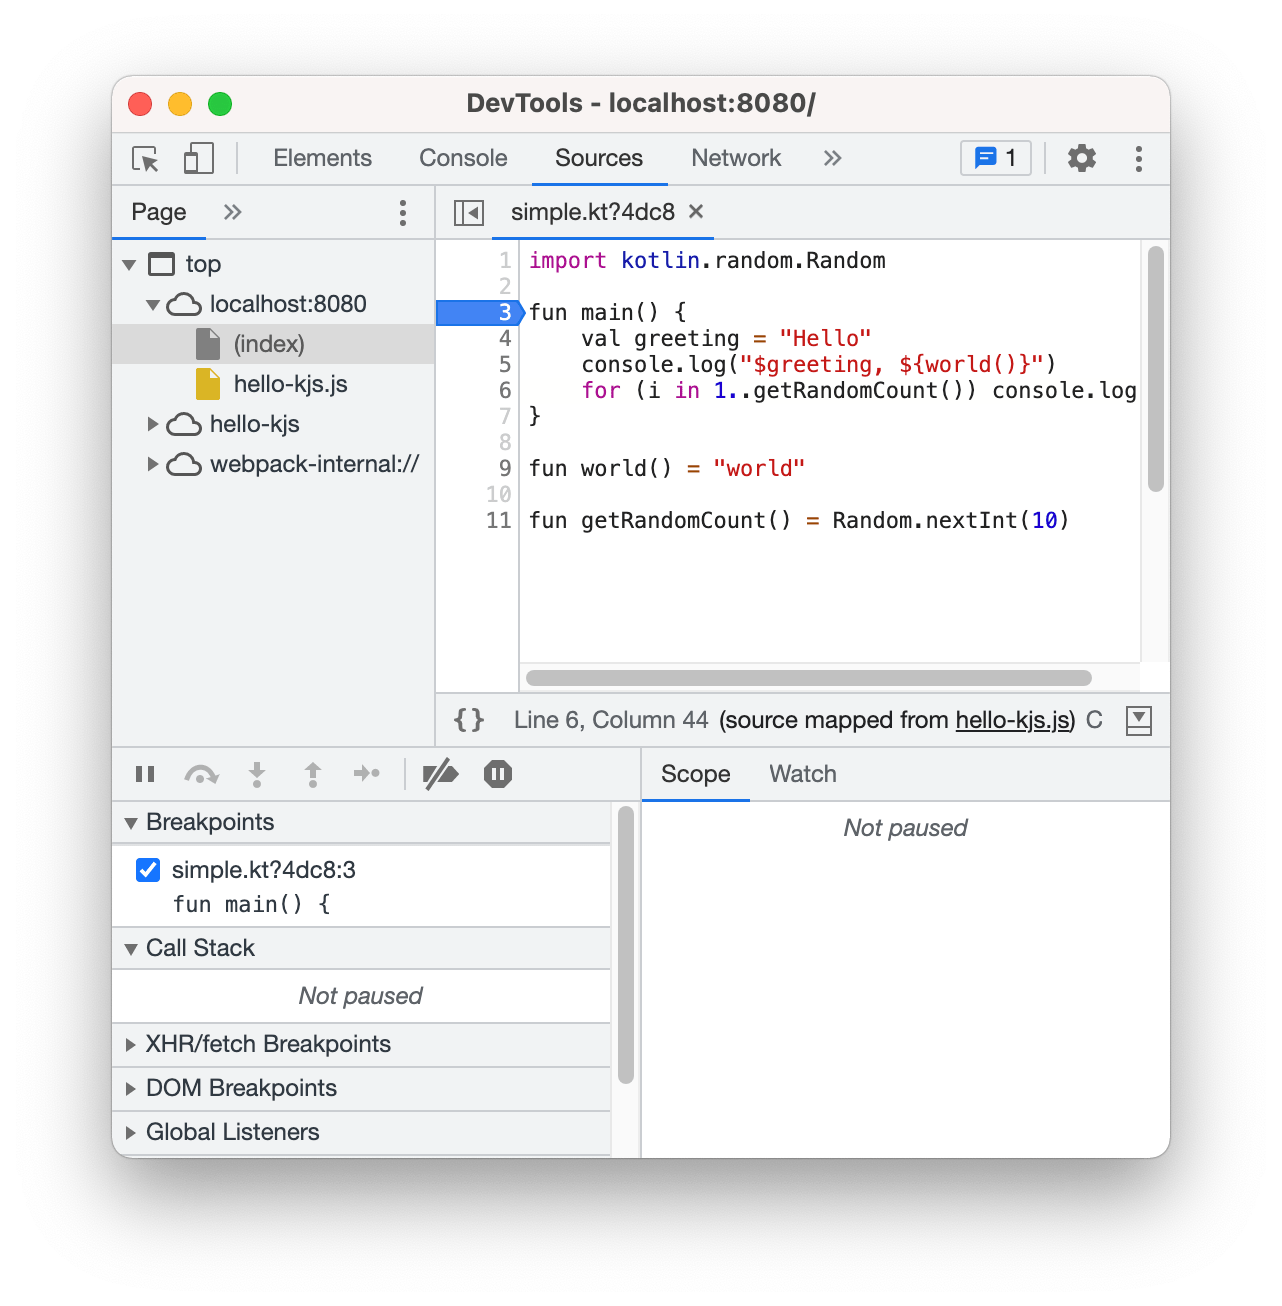Click the Step over next function call icon
Image resolution: width=1282 pixels, height=1306 pixels.
[x=202, y=773]
